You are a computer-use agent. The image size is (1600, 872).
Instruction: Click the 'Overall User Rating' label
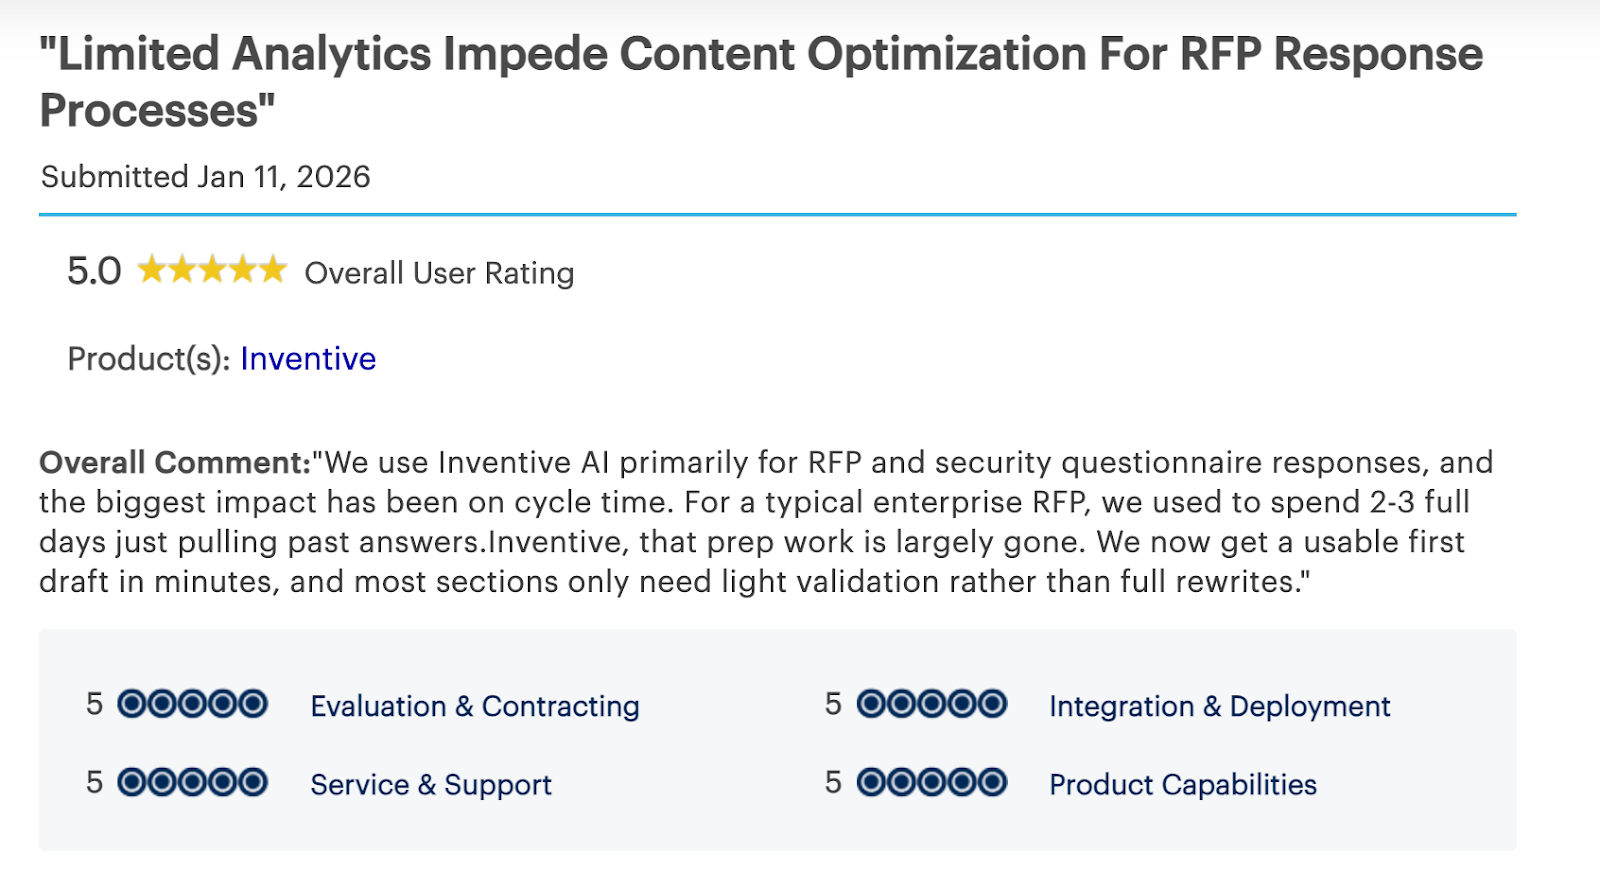(439, 273)
